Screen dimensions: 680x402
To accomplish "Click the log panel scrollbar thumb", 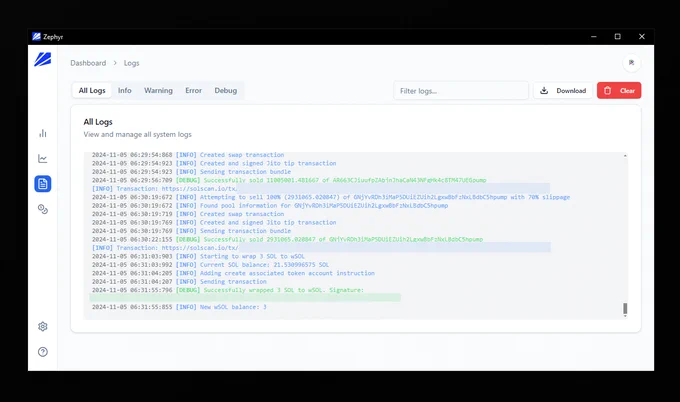I will pyautogui.click(x=625, y=308).
